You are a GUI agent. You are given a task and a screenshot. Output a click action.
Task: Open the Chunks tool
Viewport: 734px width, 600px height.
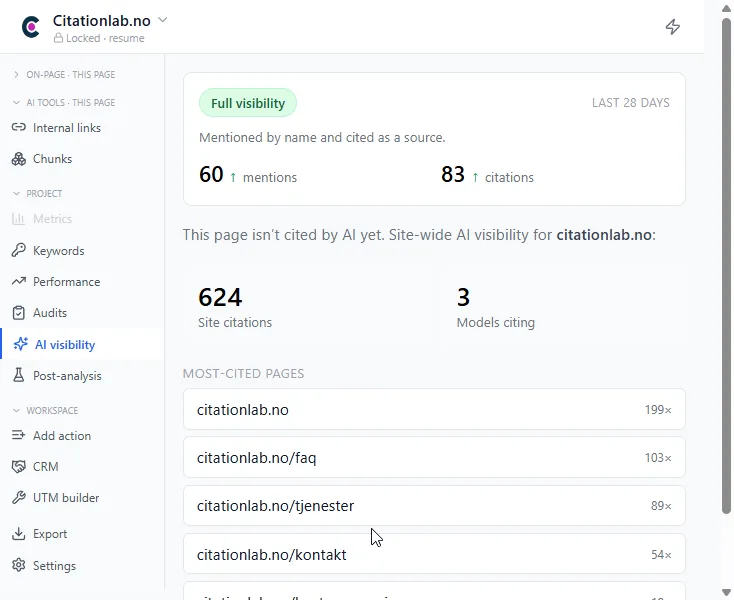[52, 159]
